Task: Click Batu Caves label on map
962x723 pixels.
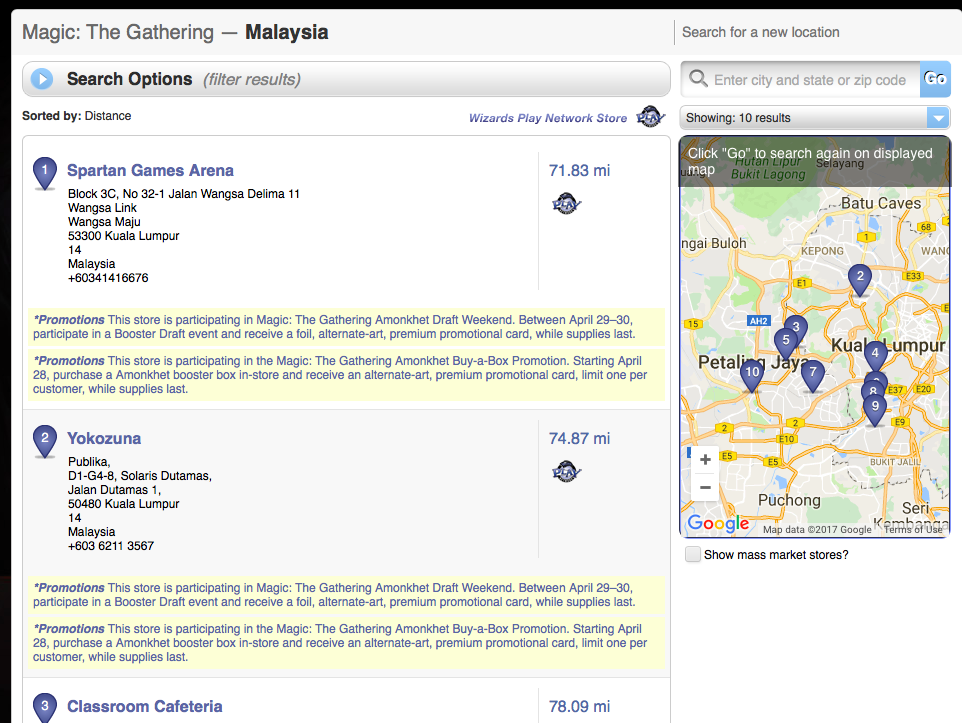Action: click(881, 203)
